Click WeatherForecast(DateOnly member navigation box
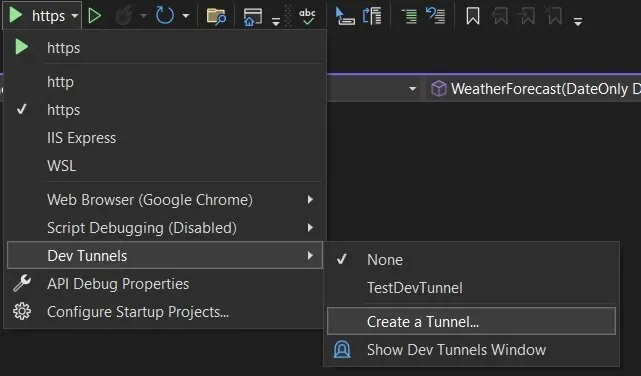This screenshot has height=376, width=641. [x=534, y=89]
